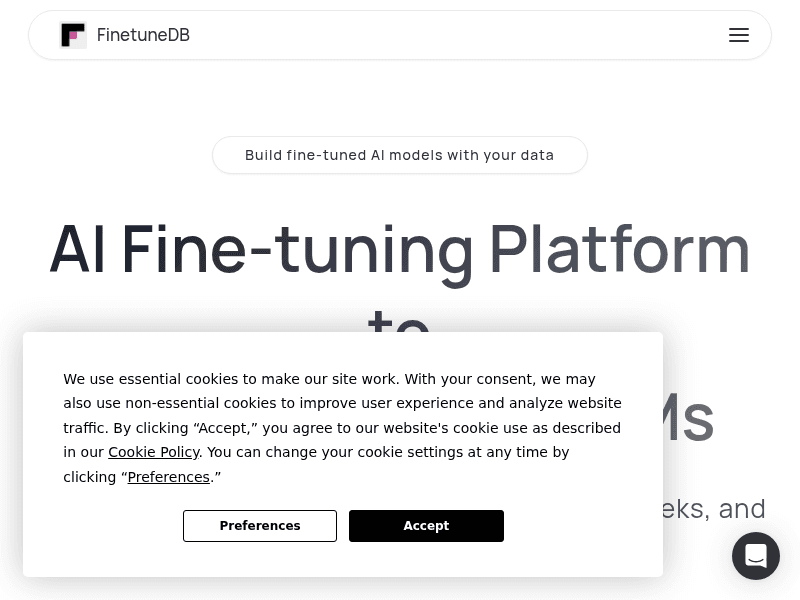
Task: Click the cookie consent paragraph's first line
Action: click(x=329, y=379)
